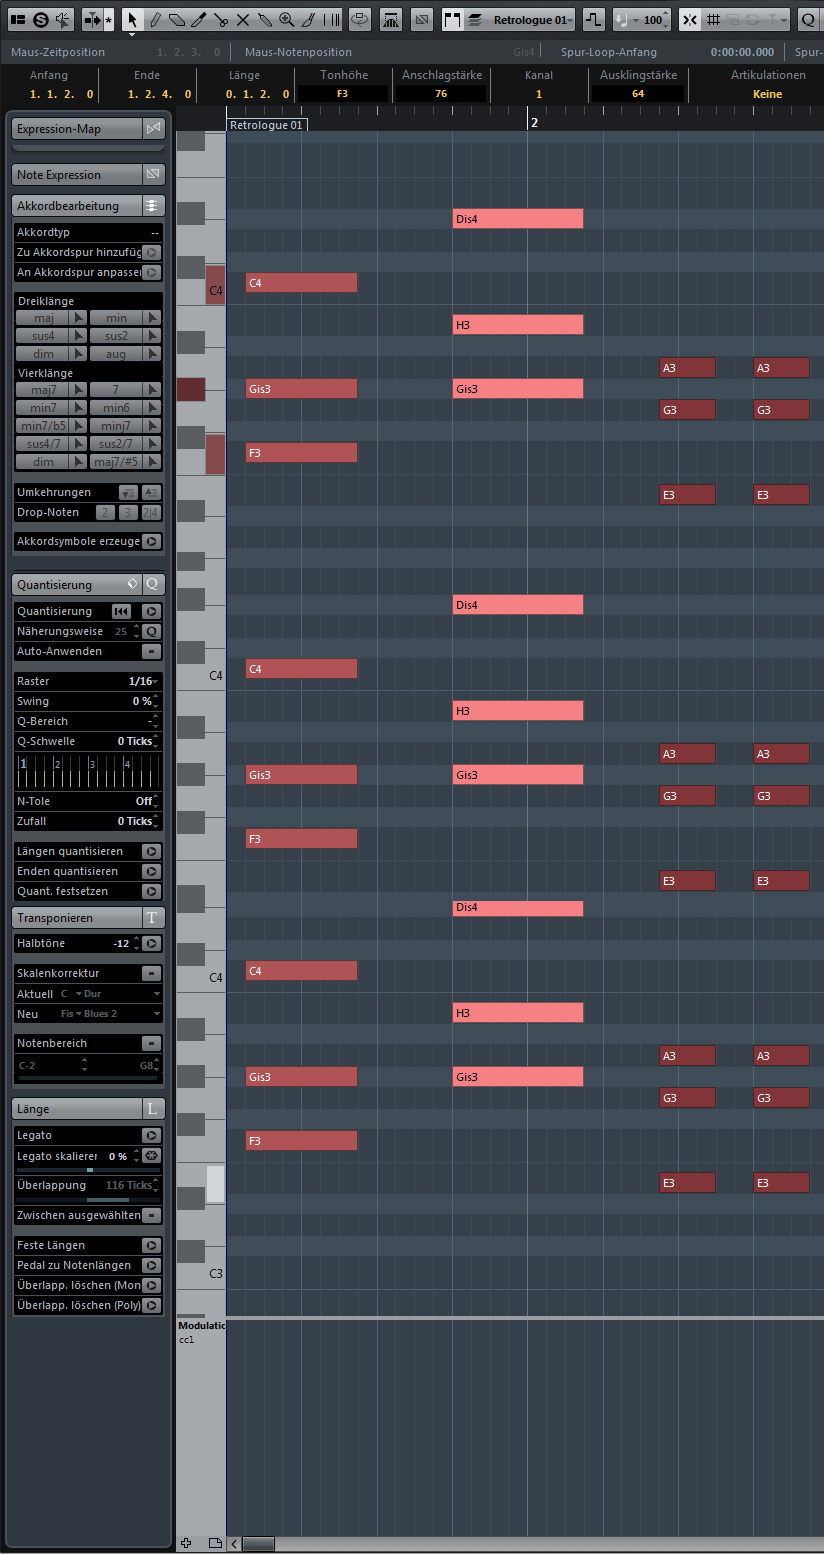Viewport: 824px width, 1554px height.
Task: Click the plus icon below the controller lane
Action: pyautogui.click(x=185, y=1544)
